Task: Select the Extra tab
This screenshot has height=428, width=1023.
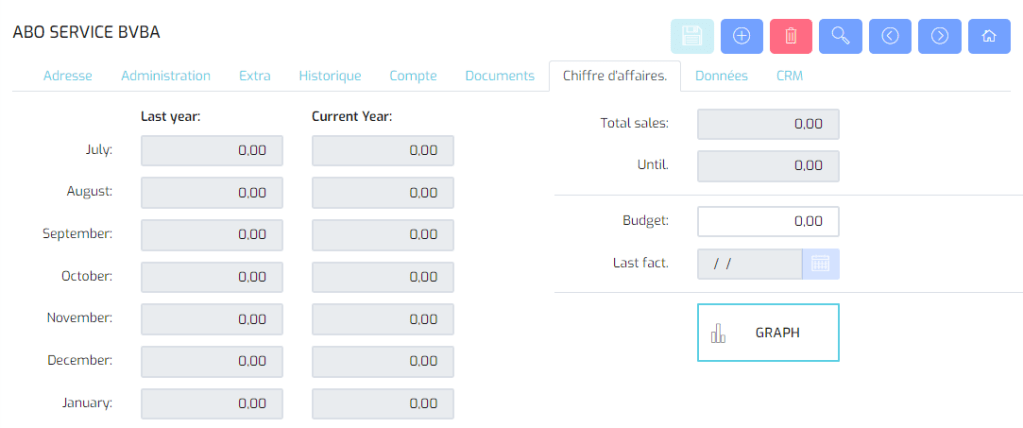Action: pos(254,76)
